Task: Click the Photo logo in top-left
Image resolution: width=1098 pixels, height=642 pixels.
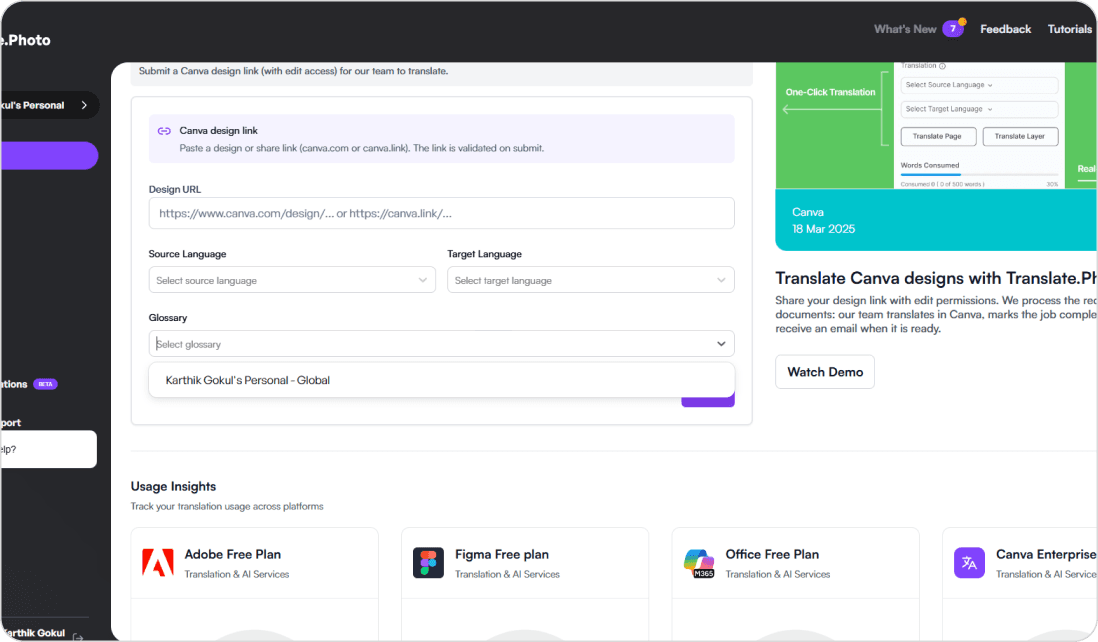Action: pyautogui.click(x=26, y=40)
